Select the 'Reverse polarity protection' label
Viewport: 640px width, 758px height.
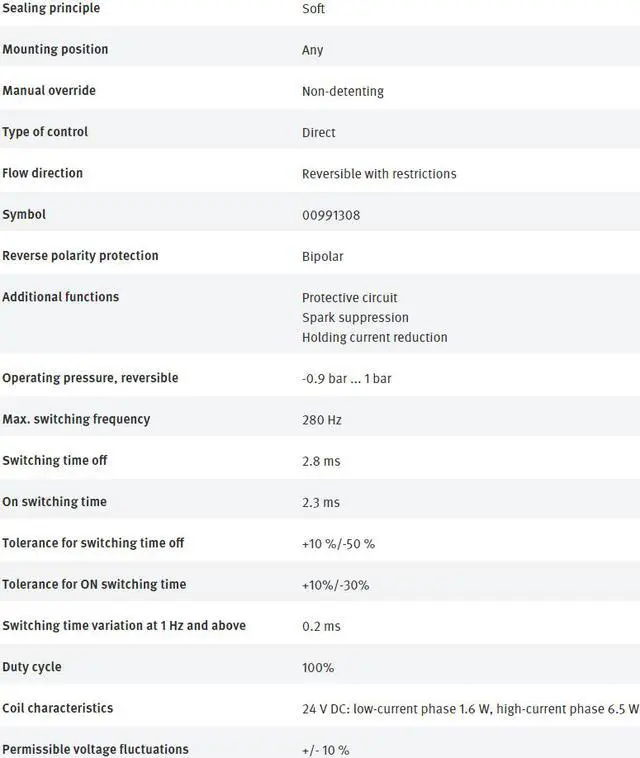pyautogui.click(x=80, y=255)
